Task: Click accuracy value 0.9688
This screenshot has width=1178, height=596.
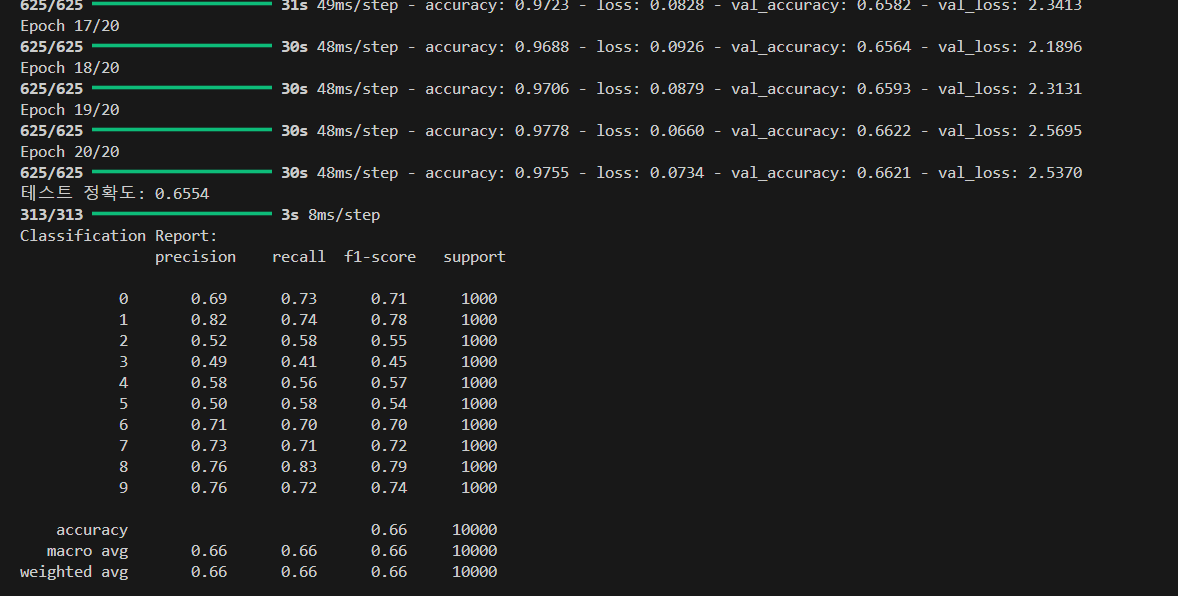Action: click(542, 47)
